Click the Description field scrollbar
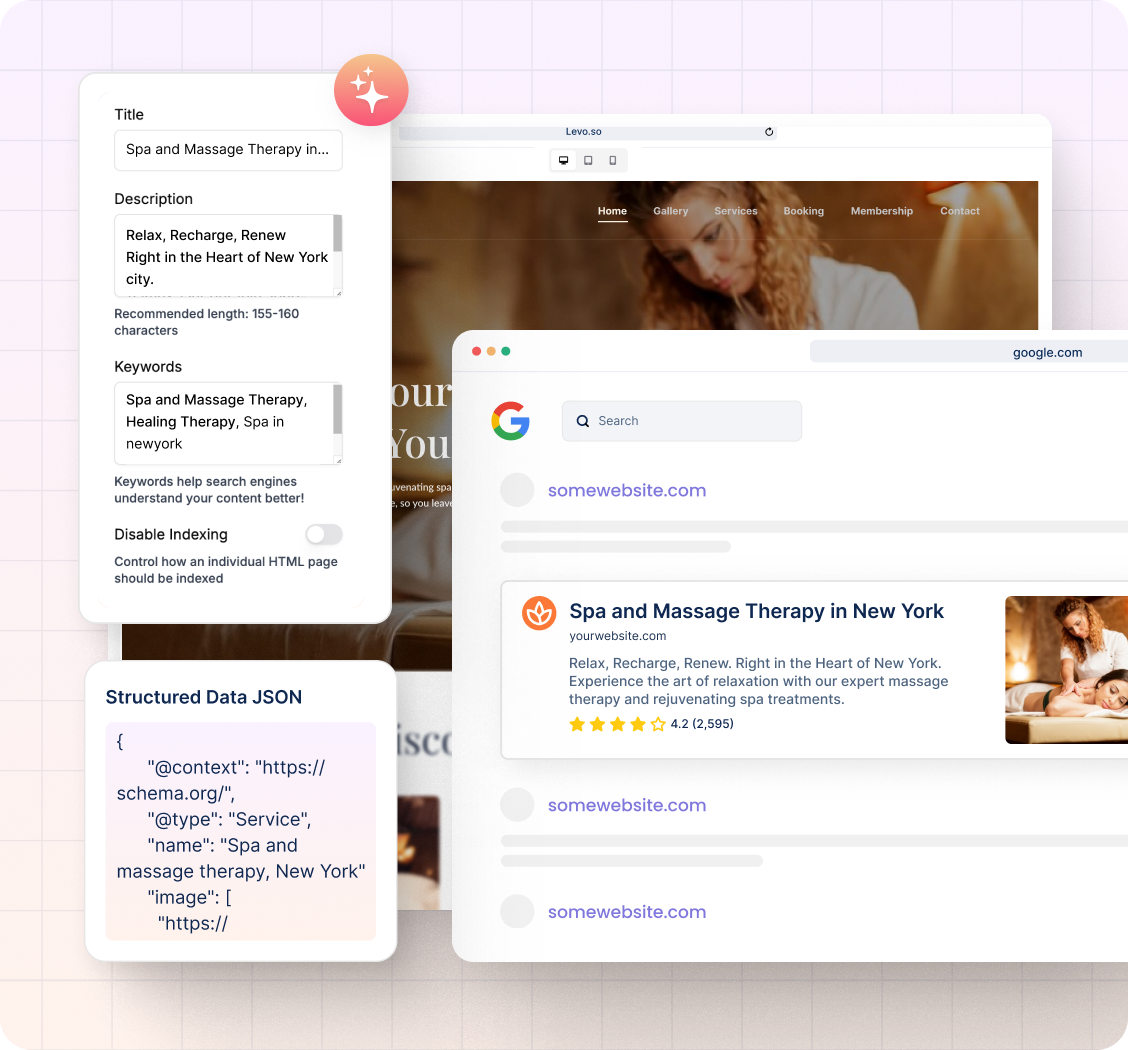Image resolution: width=1128 pixels, height=1050 pixels. pos(338,255)
